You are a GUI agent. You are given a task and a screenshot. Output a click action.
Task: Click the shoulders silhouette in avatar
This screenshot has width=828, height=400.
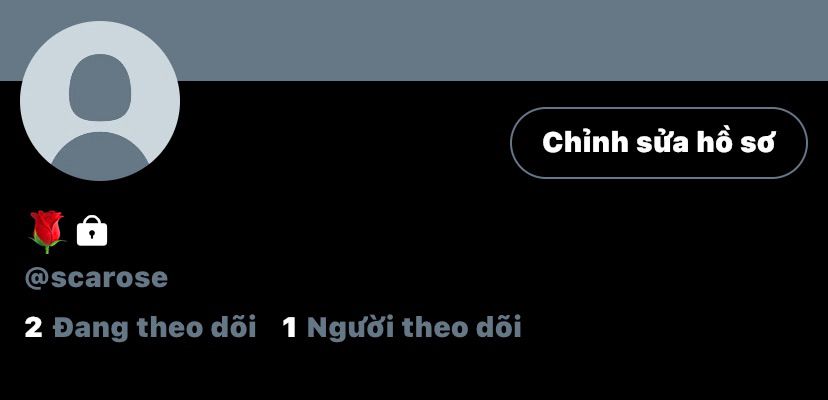pyautogui.click(x=100, y=156)
